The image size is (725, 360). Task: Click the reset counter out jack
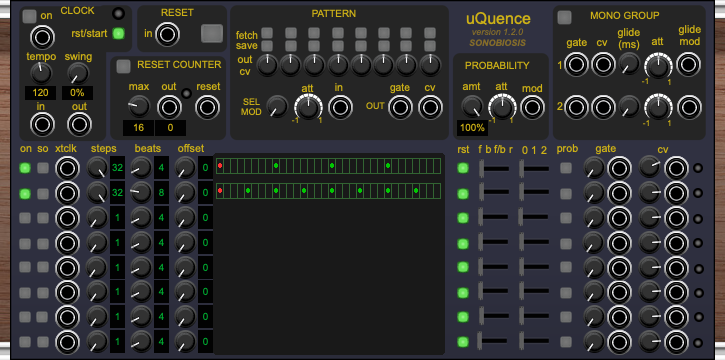pyautogui.click(x=169, y=107)
